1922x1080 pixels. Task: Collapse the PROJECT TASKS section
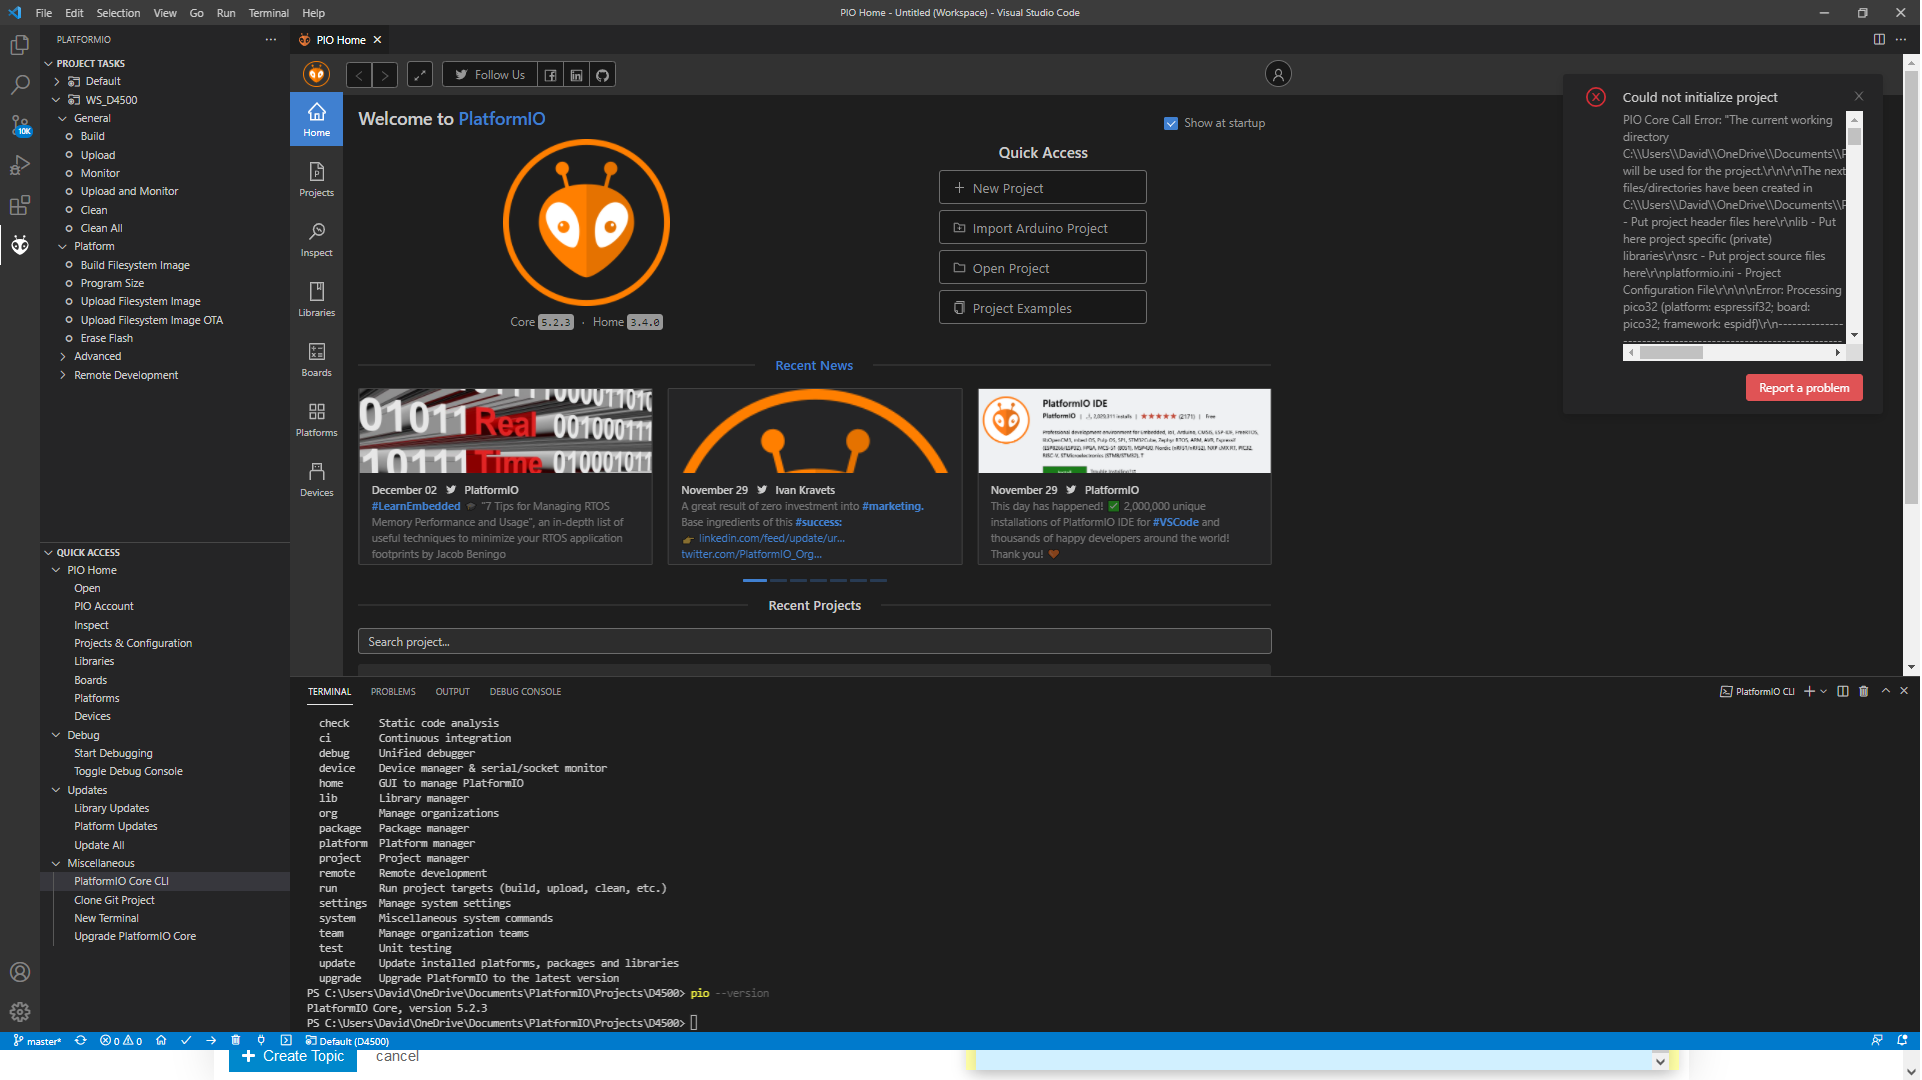[x=48, y=63]
